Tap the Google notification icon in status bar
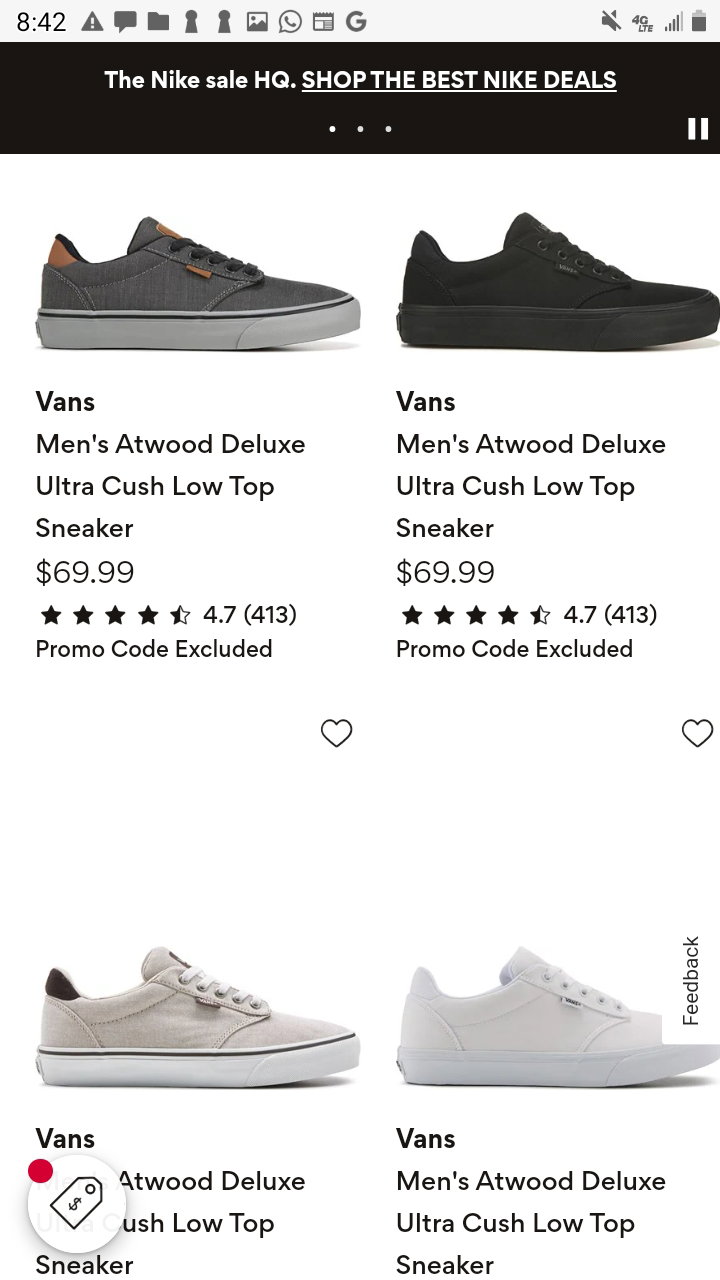The image size is (720, 1280). click(x=356, y=21)
